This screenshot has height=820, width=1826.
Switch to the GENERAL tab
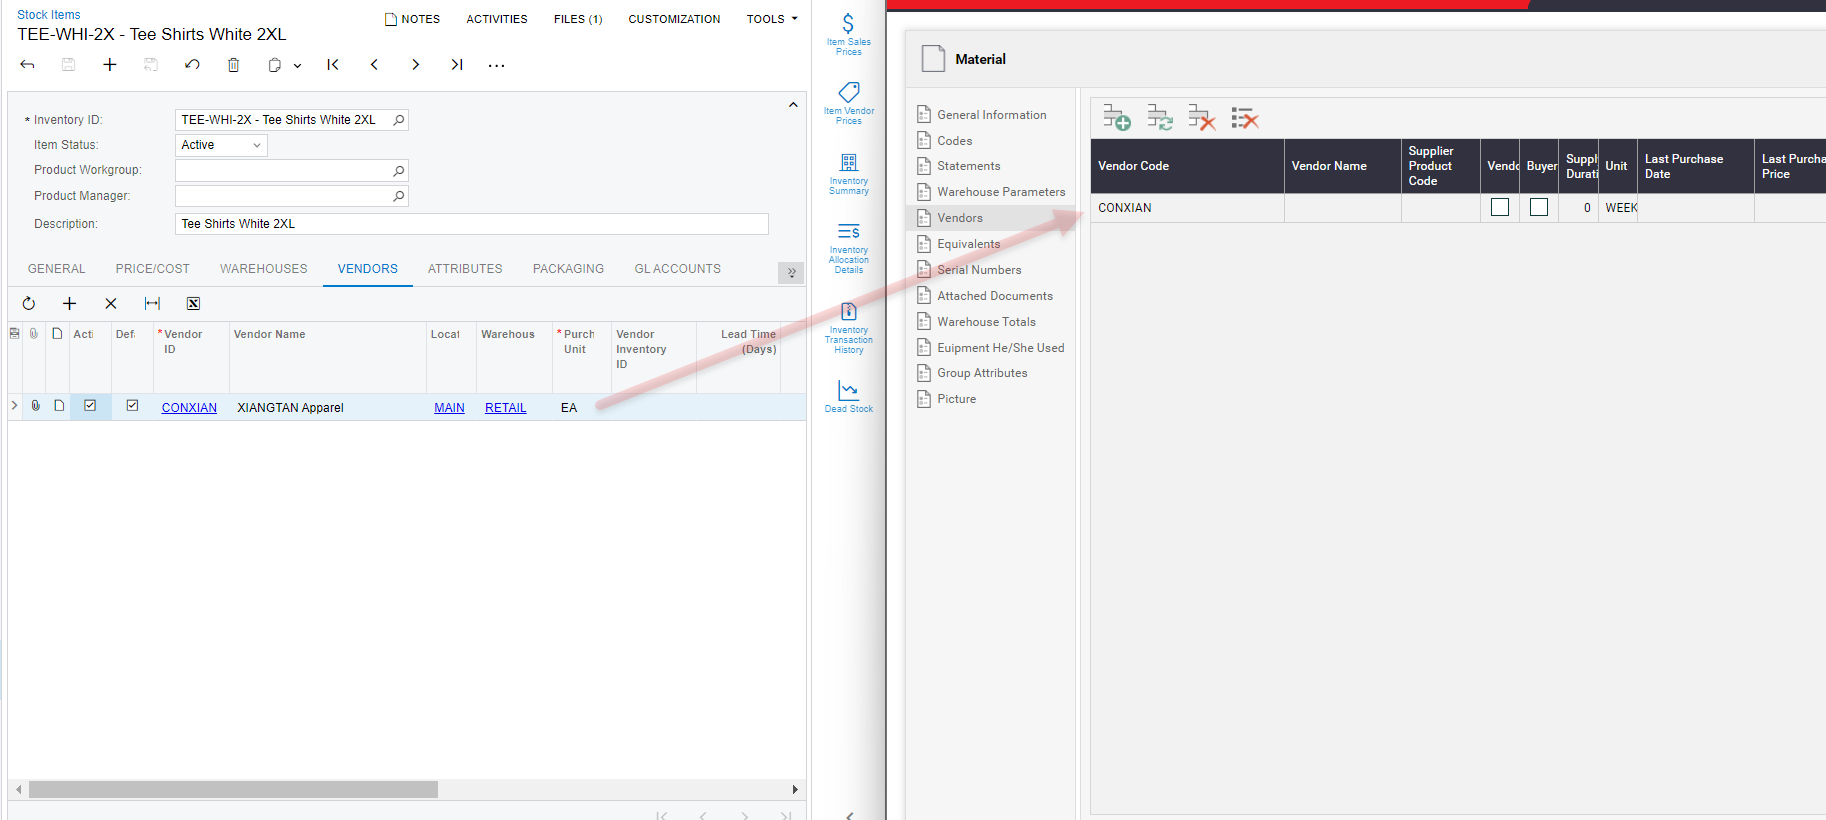coord(57,269)
